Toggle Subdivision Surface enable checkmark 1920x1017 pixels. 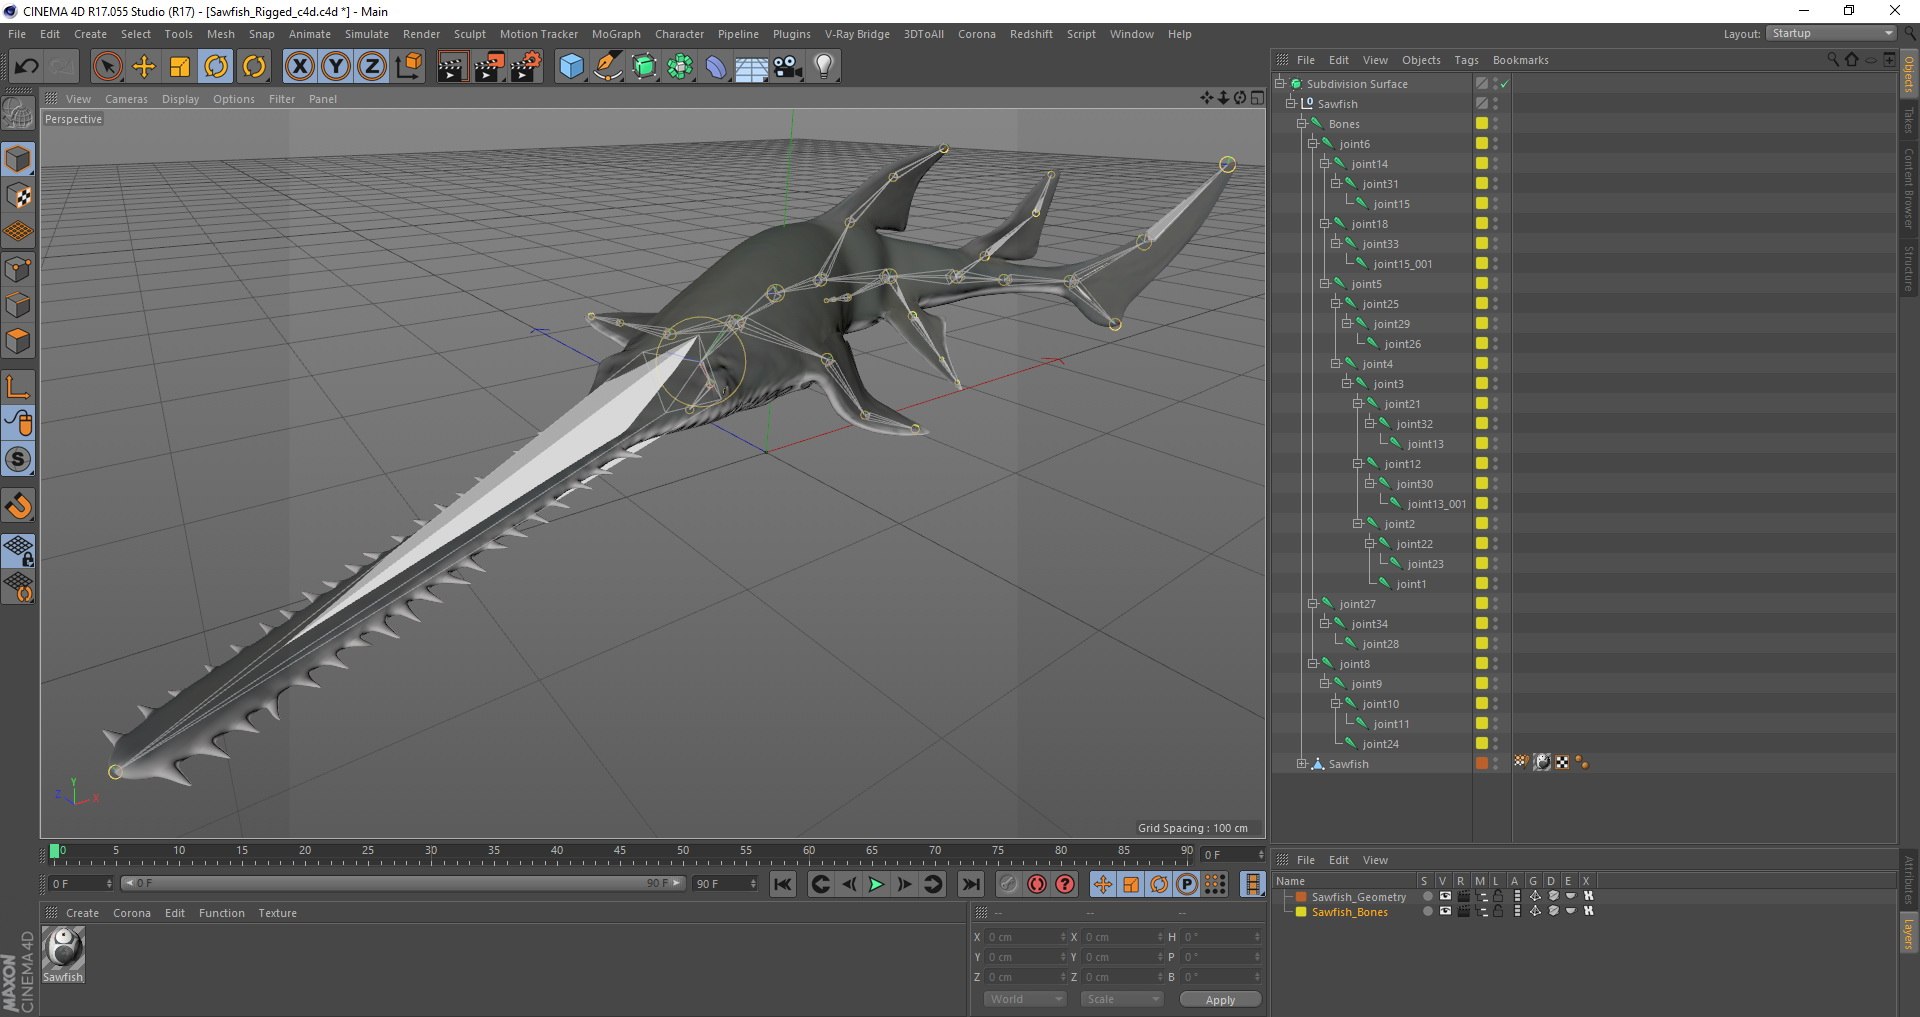click(x=1505, y=84)
